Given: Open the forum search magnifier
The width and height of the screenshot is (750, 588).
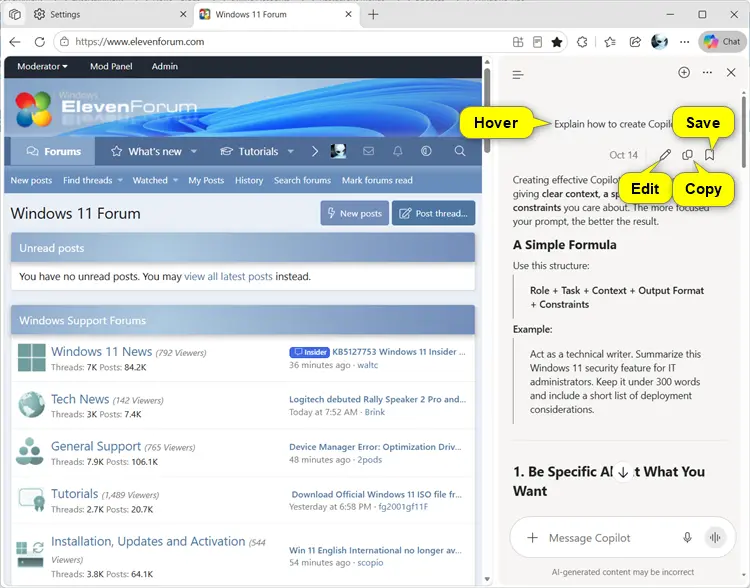Looking at the screenshot, I should click(x=460, y=151).
